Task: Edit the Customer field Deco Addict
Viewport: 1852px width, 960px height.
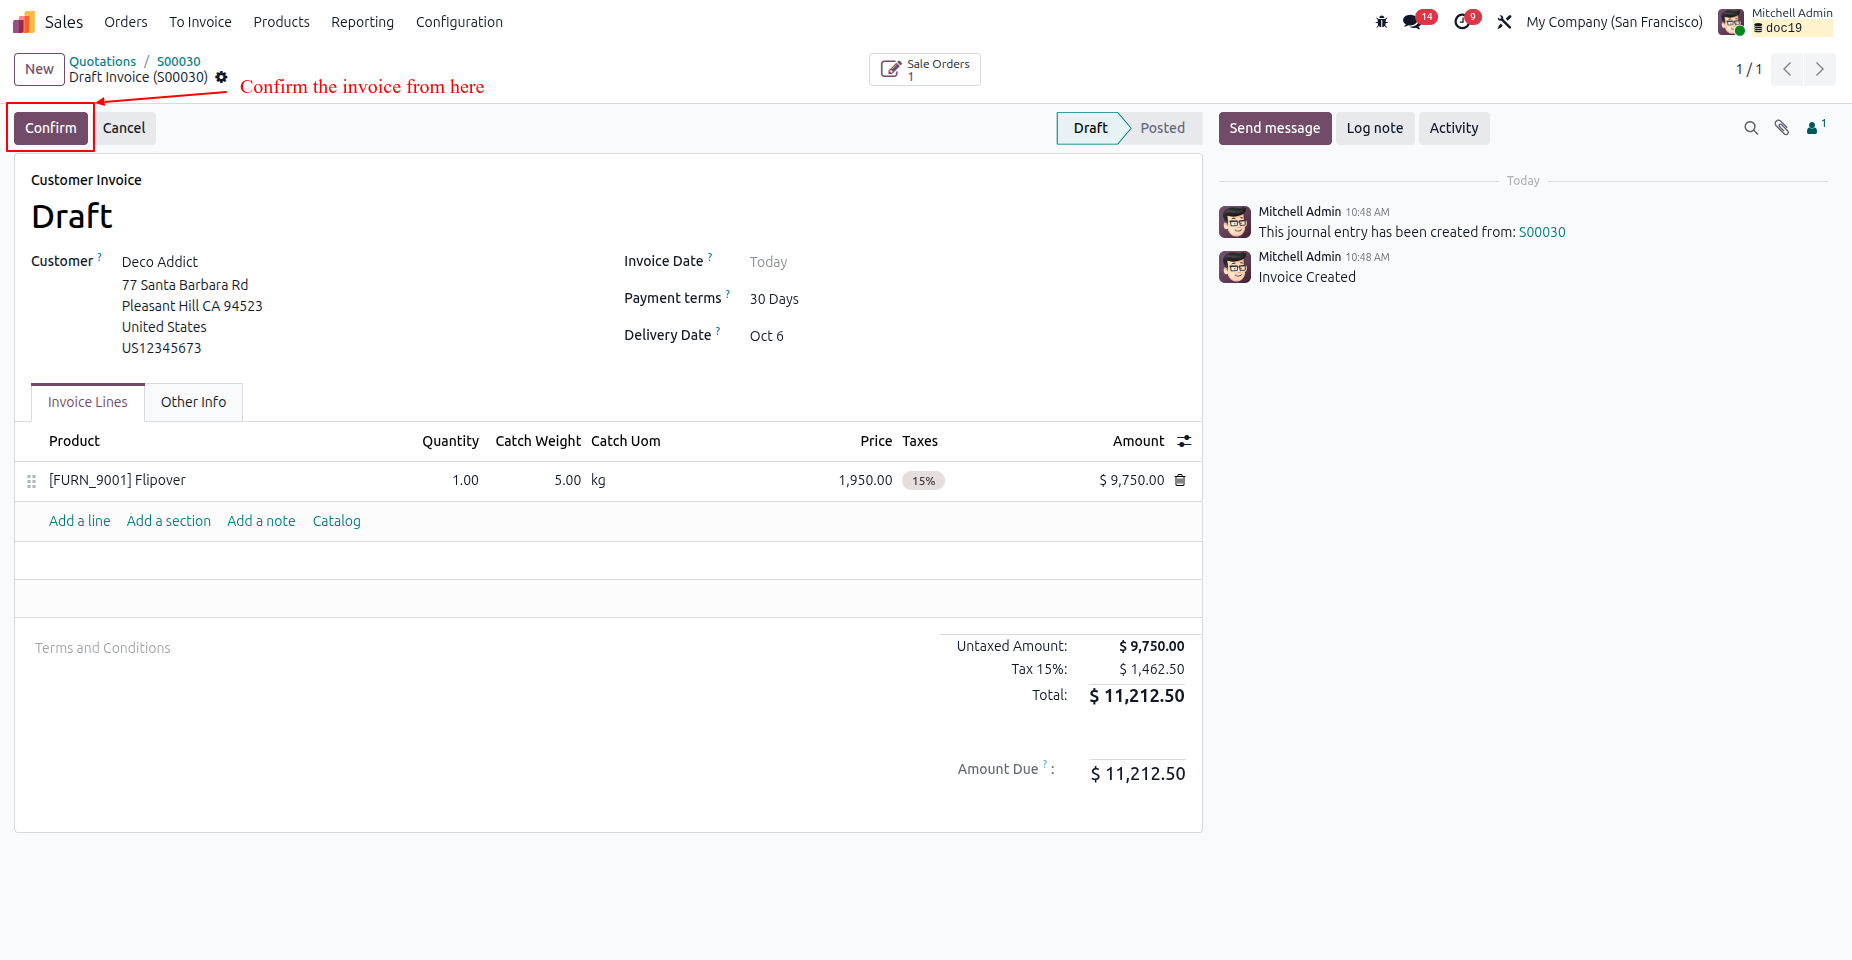Action: click(x=160, y=262)
